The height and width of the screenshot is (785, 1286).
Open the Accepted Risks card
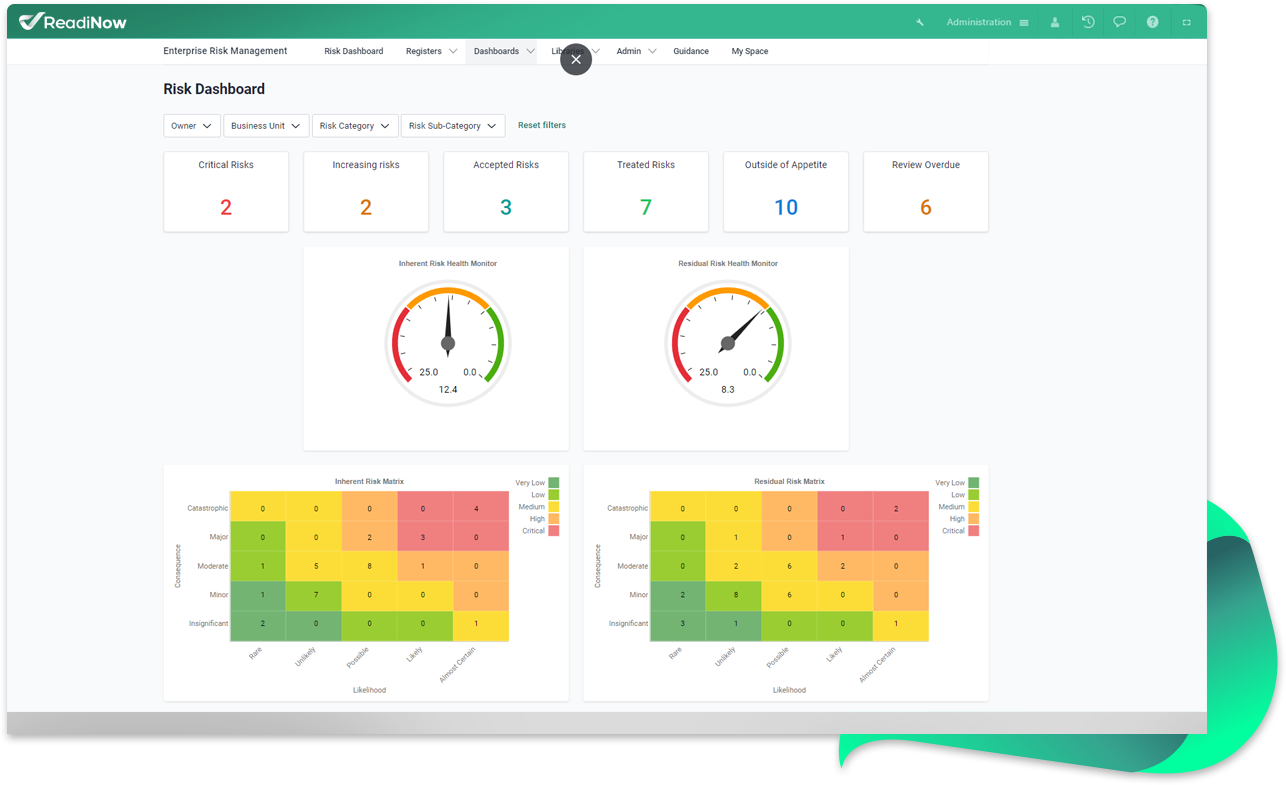click(x=506, y=192)
